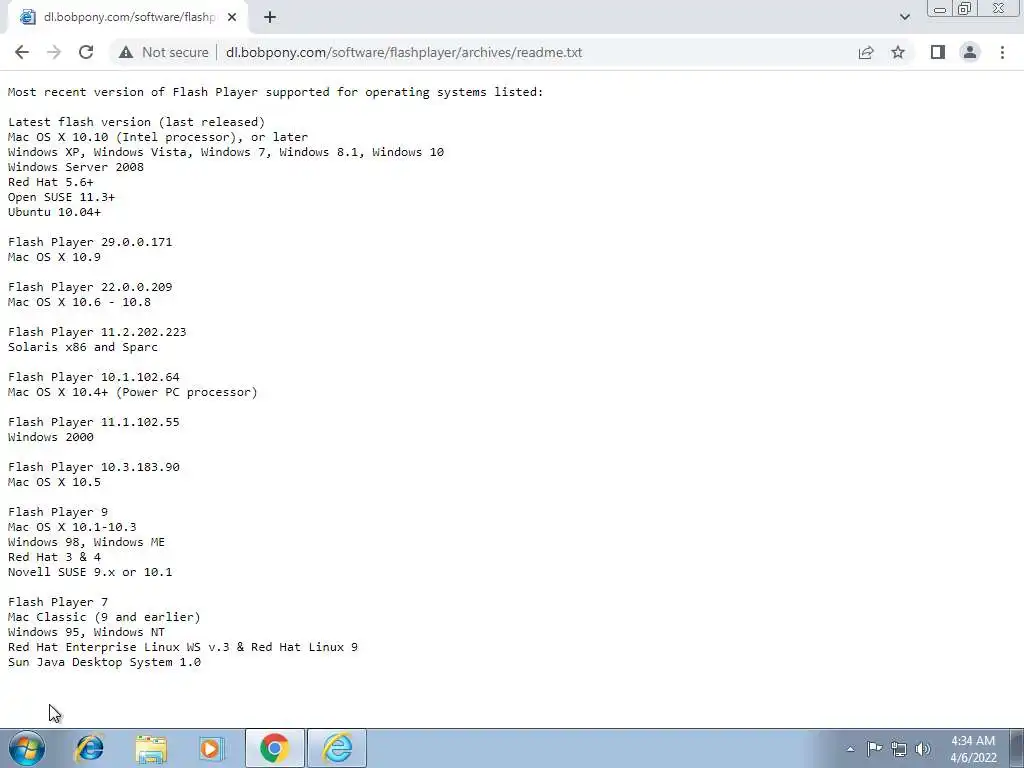
Task: Click the 'Ubuntu 10.04+' line
Action: [54, 212]
